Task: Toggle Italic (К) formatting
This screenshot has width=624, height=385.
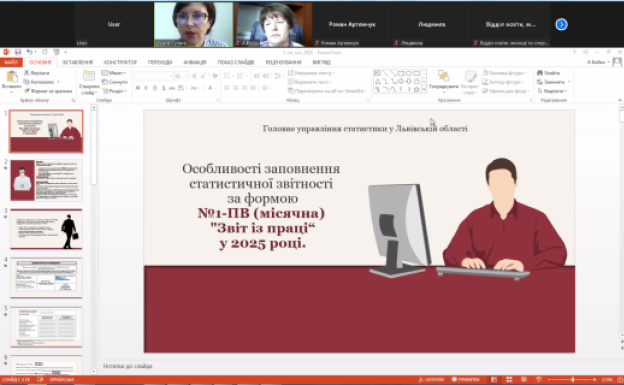Action: 146,88
